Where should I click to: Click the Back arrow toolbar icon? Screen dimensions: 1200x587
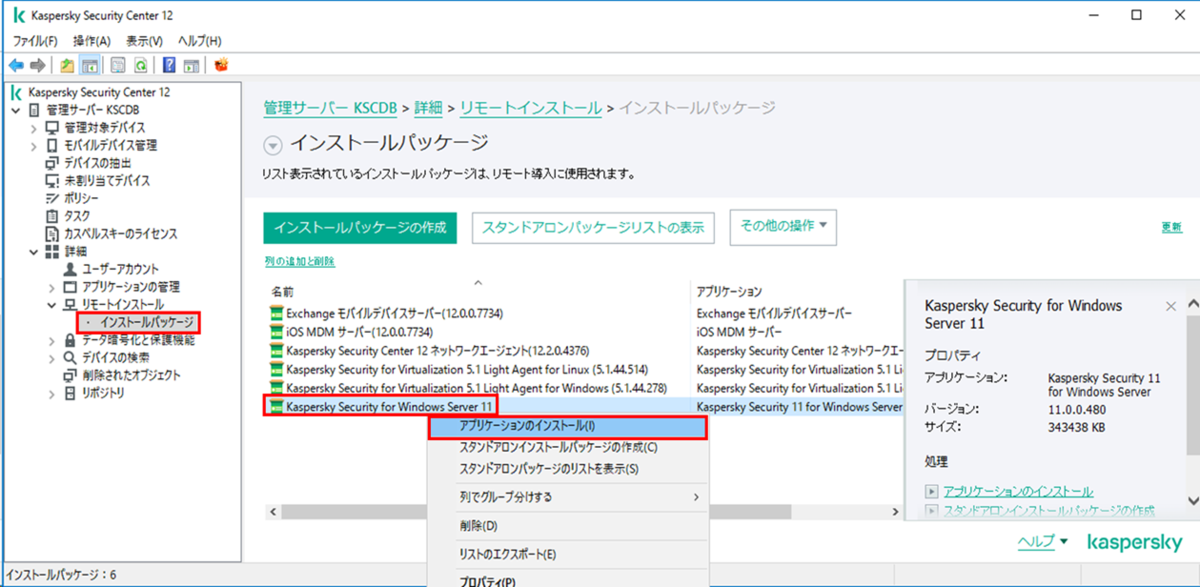[16, 65]
